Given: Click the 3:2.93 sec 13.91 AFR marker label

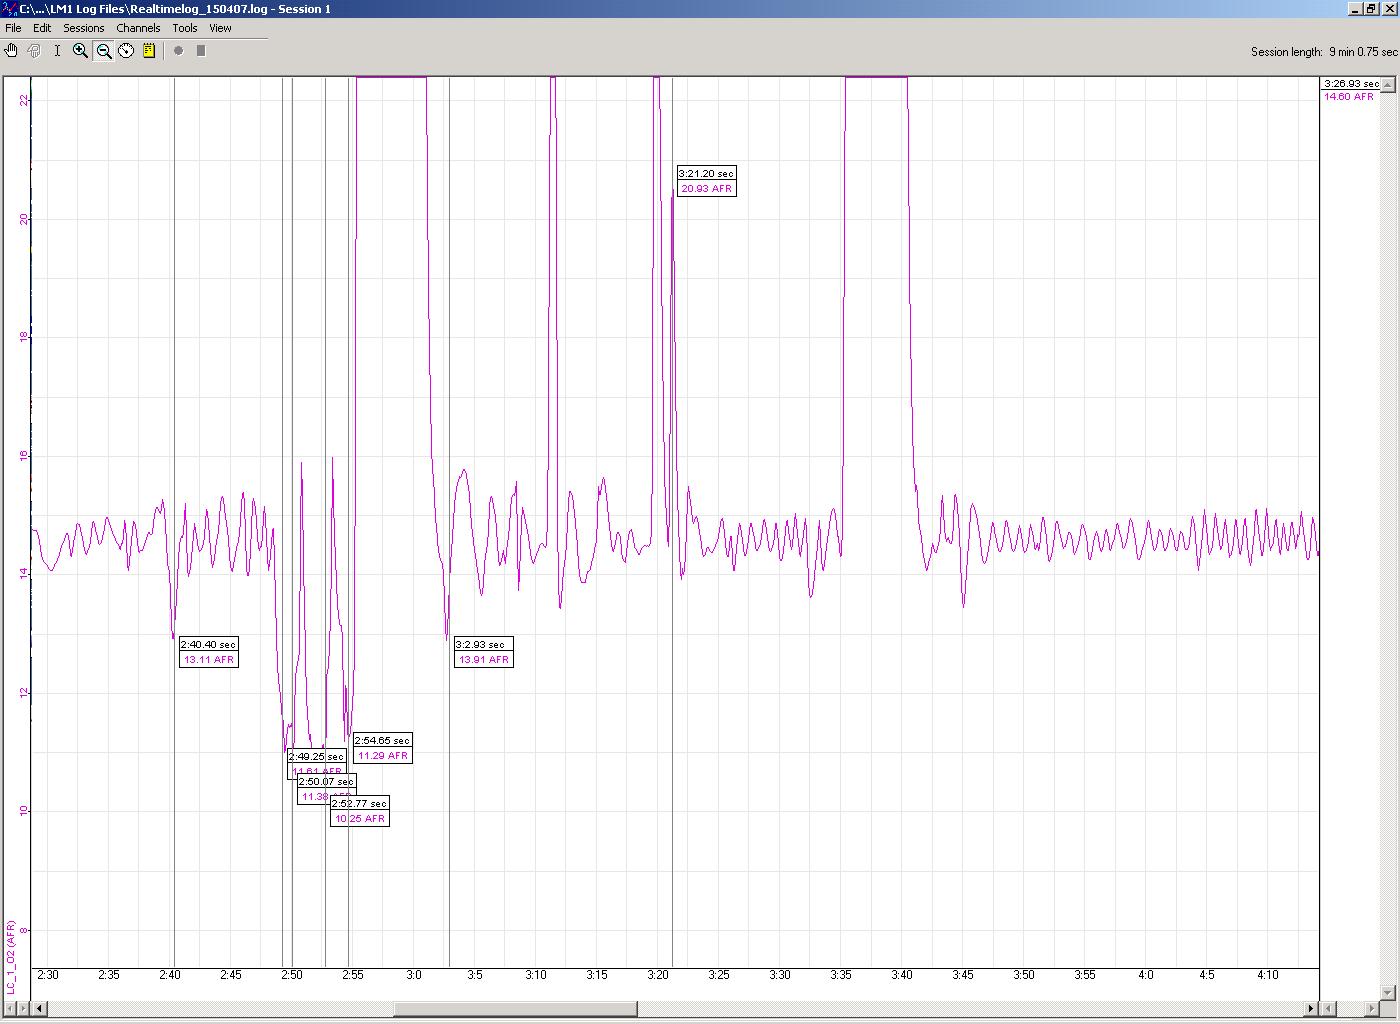Looking at the screenshot, I should point(484,652).
